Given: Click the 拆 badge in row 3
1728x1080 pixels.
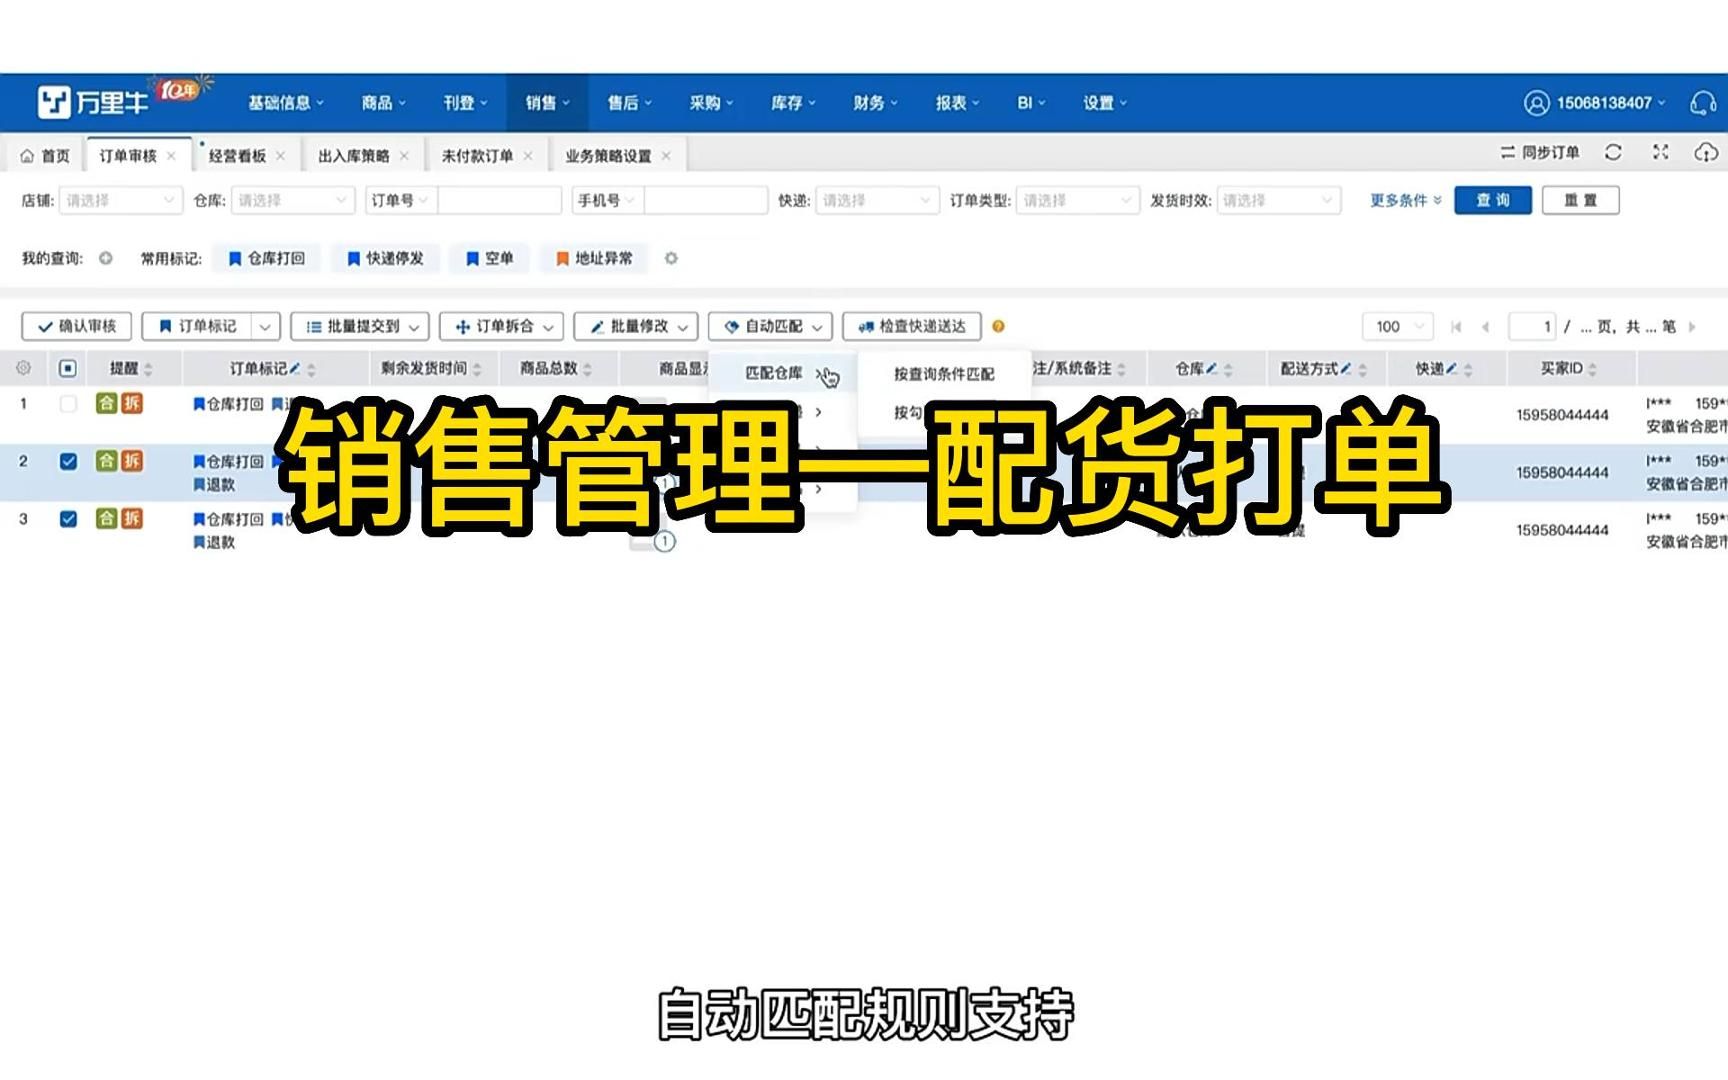Looking at the screenshot, I should tap(132, 519).
